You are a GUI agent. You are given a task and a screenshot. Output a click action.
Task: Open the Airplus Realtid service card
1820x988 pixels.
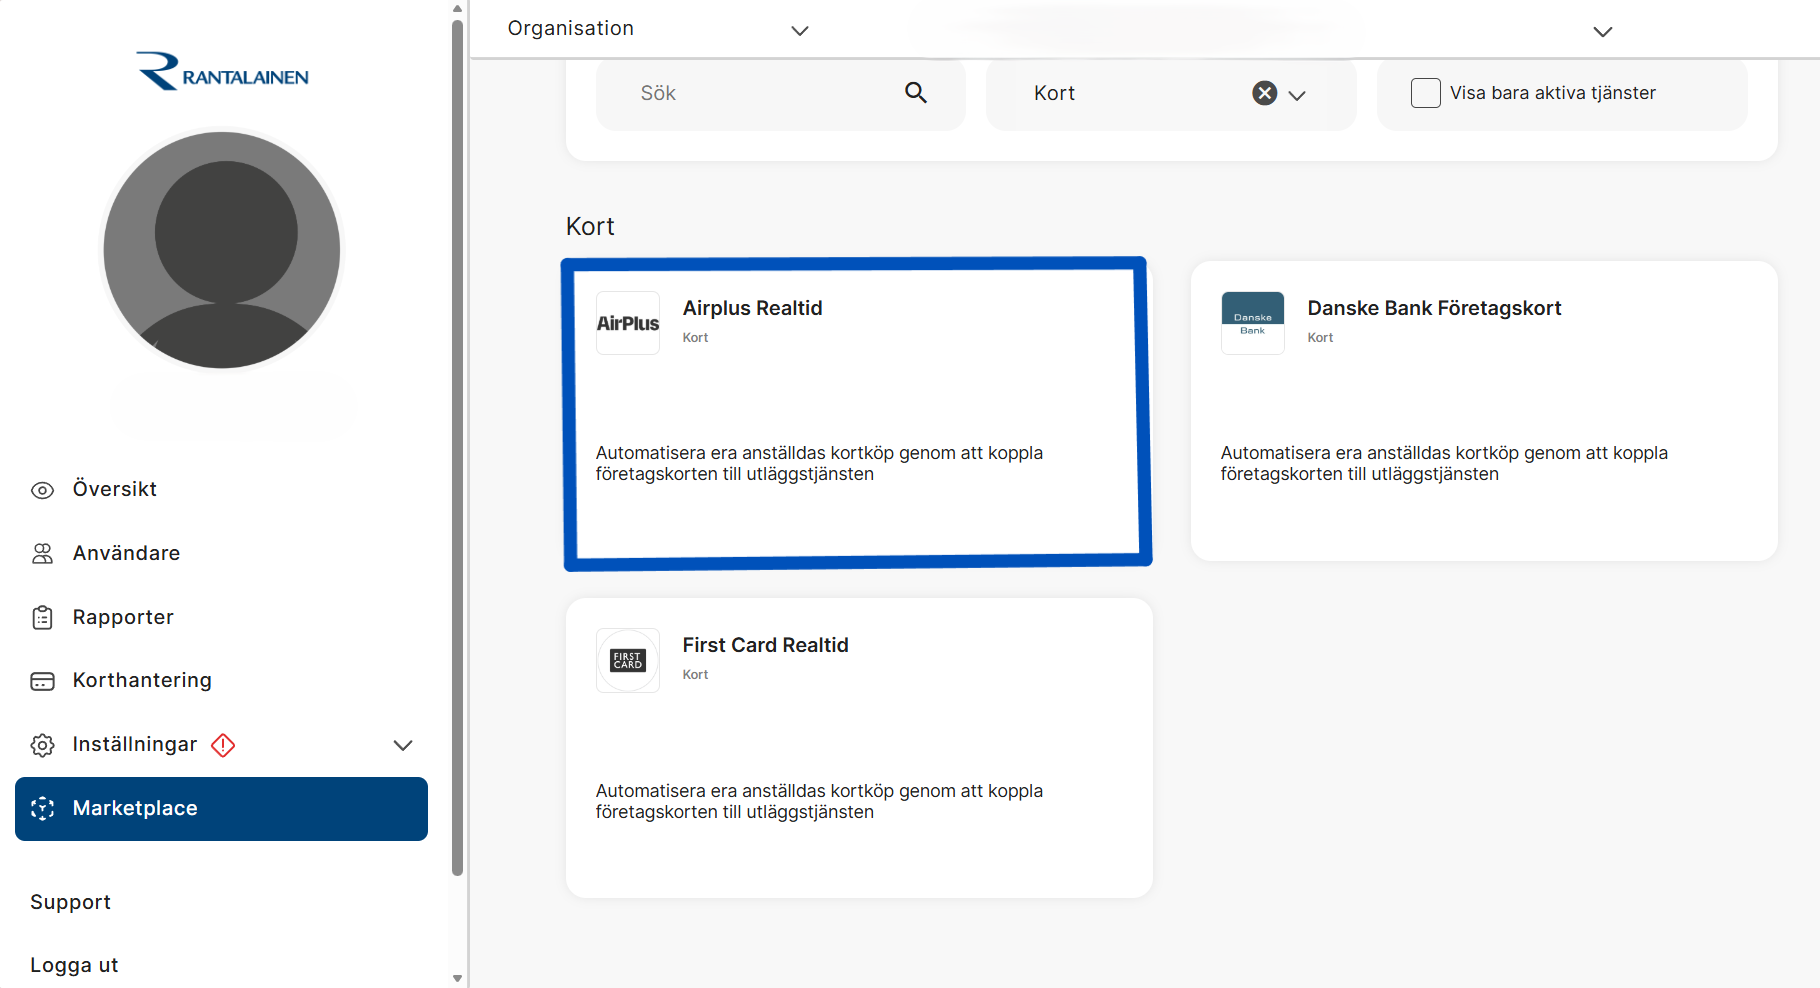[858, 413]
